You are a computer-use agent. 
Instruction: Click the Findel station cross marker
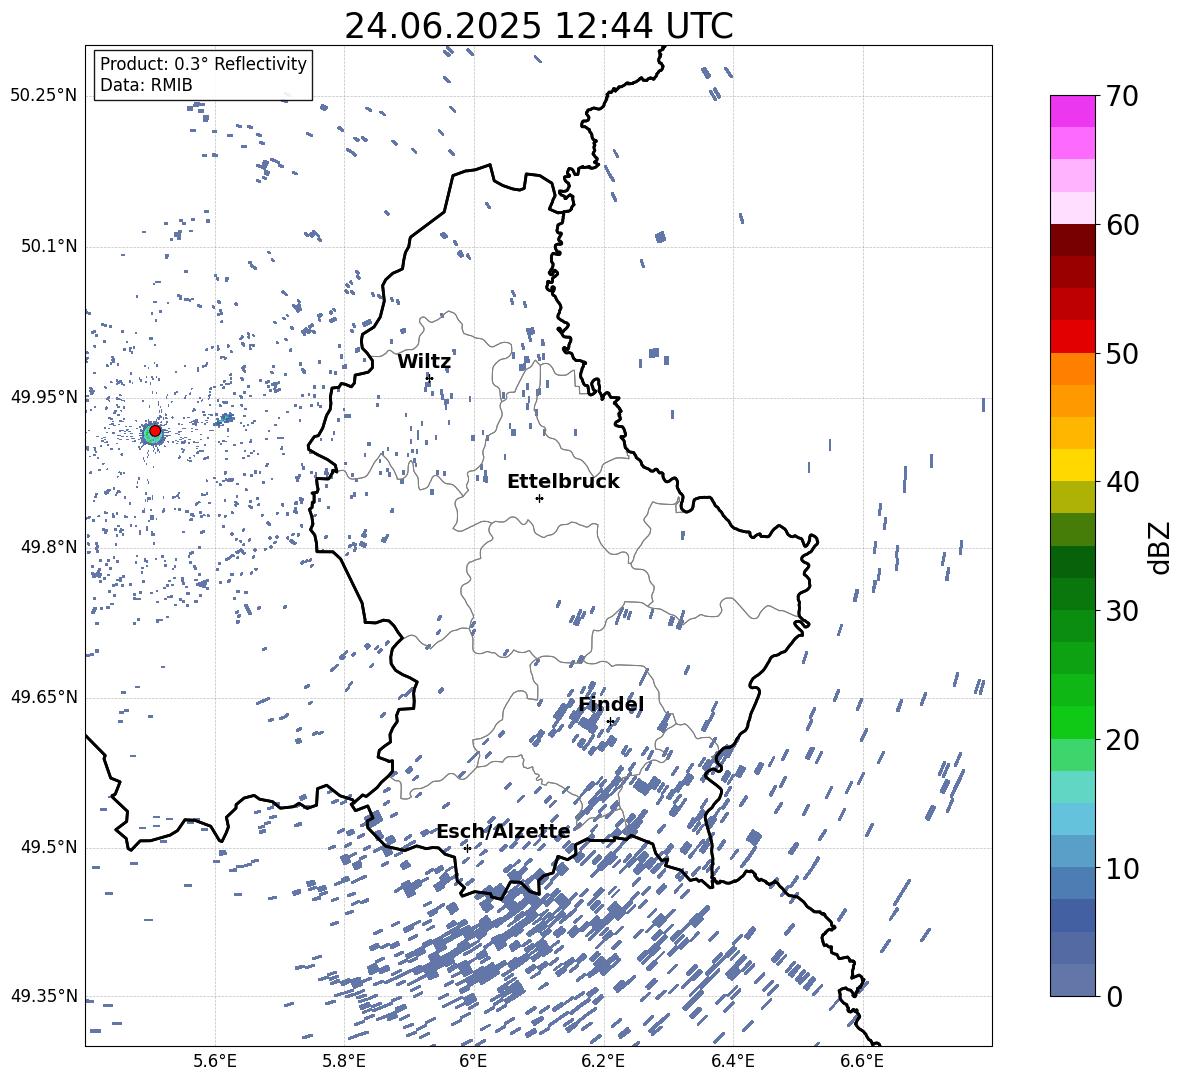coord(610,722)
